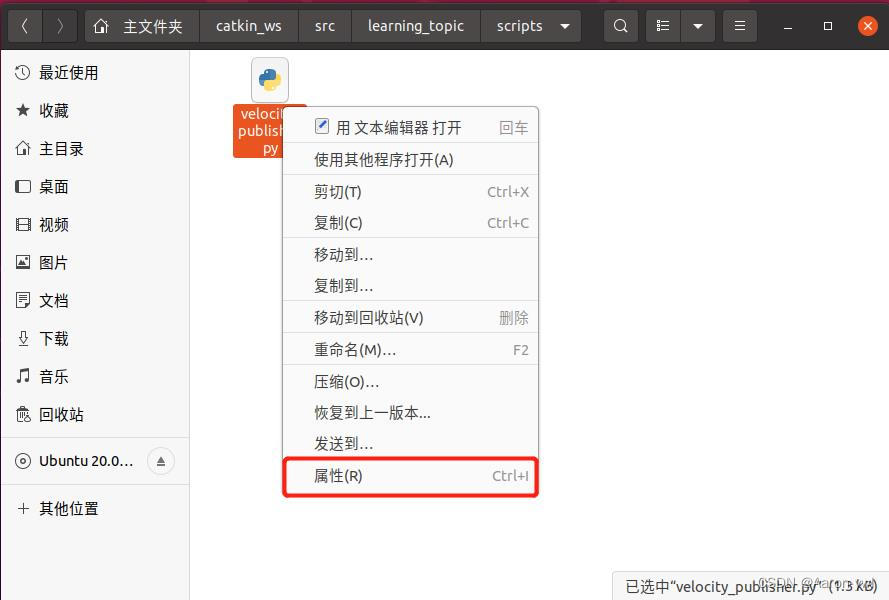Choose 用文本编辑器打开 in context menu
This screenshot has width=889, height=600.
tap(410, 128)
